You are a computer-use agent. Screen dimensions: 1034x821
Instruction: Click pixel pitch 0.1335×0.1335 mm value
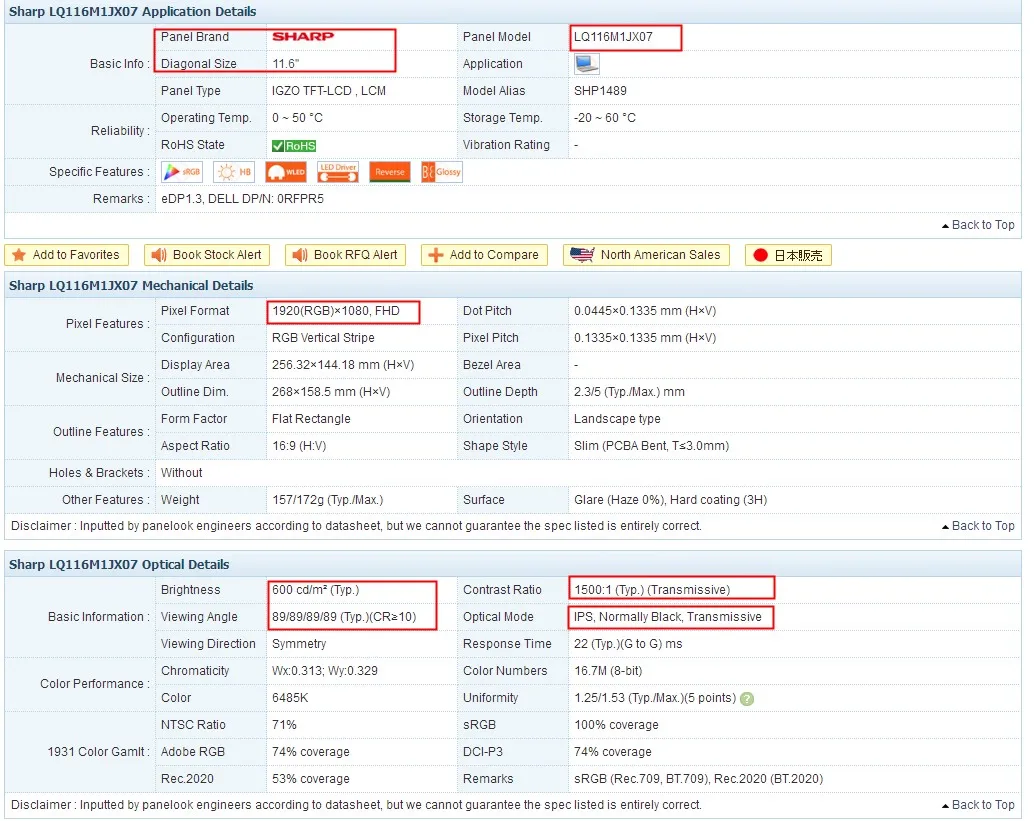(645, 338)
